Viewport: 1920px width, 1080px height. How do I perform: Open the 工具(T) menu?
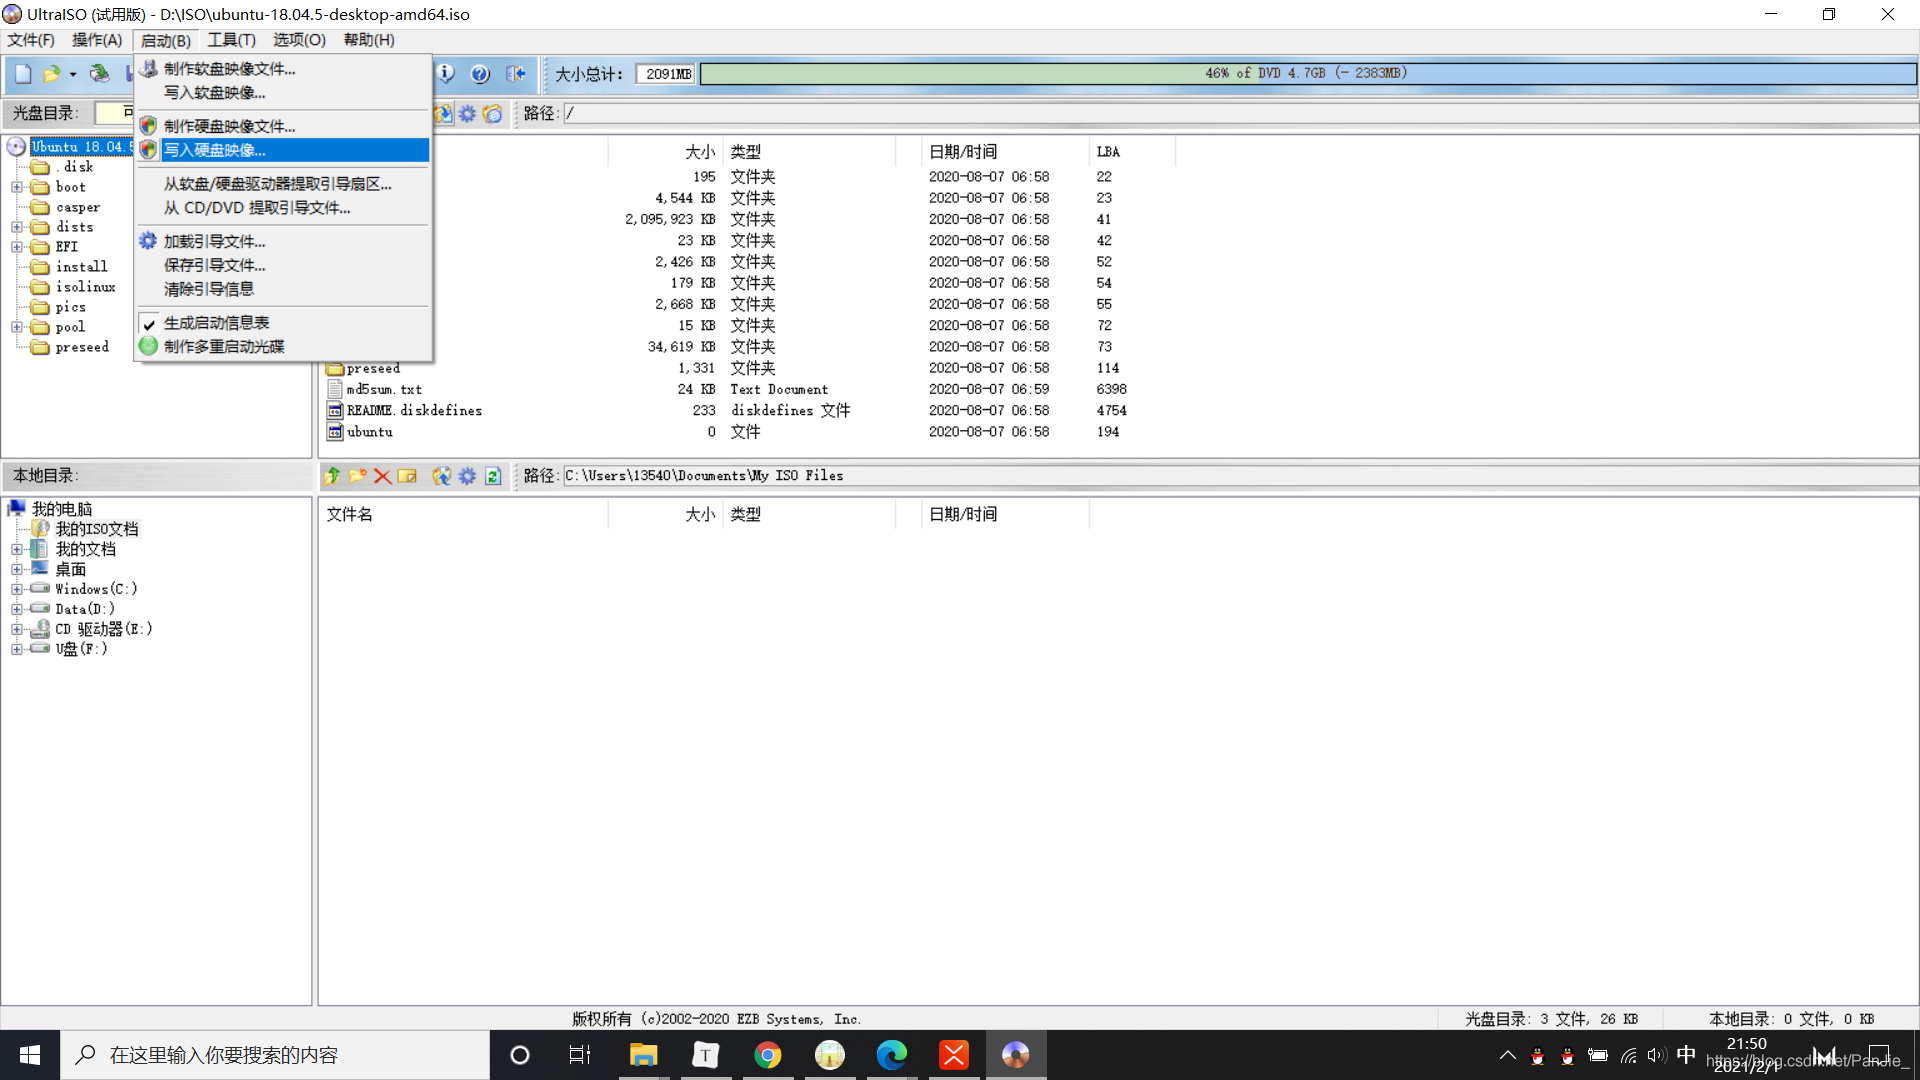coord(232,40)
